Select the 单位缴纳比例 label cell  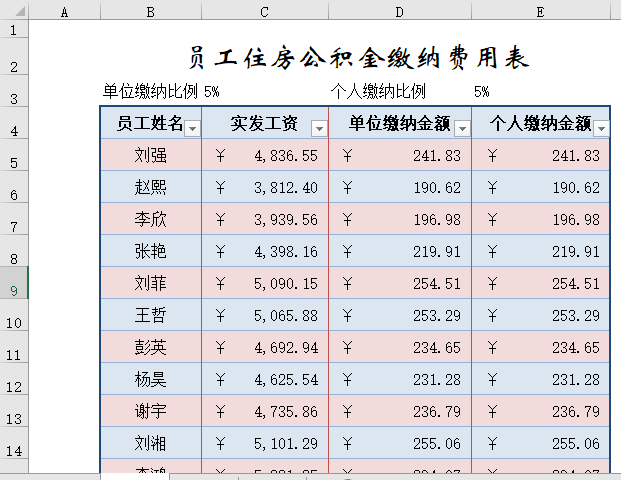pyautogui.click(x=150, y=92)
